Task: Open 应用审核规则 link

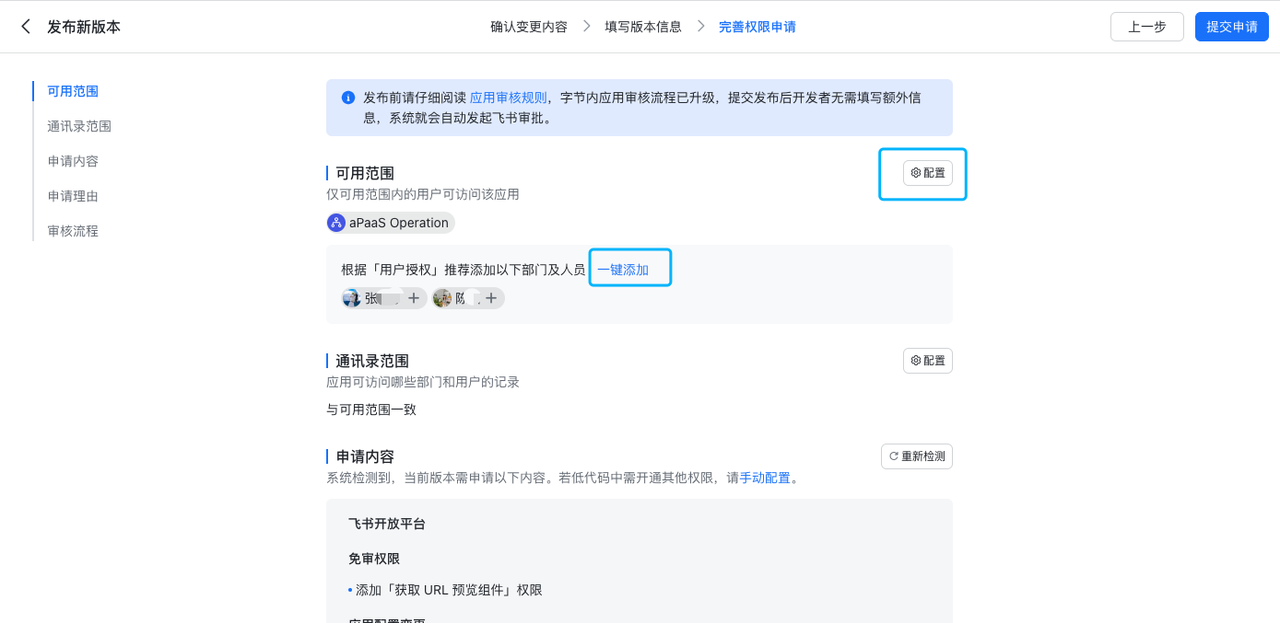Action: coord(508,98)
